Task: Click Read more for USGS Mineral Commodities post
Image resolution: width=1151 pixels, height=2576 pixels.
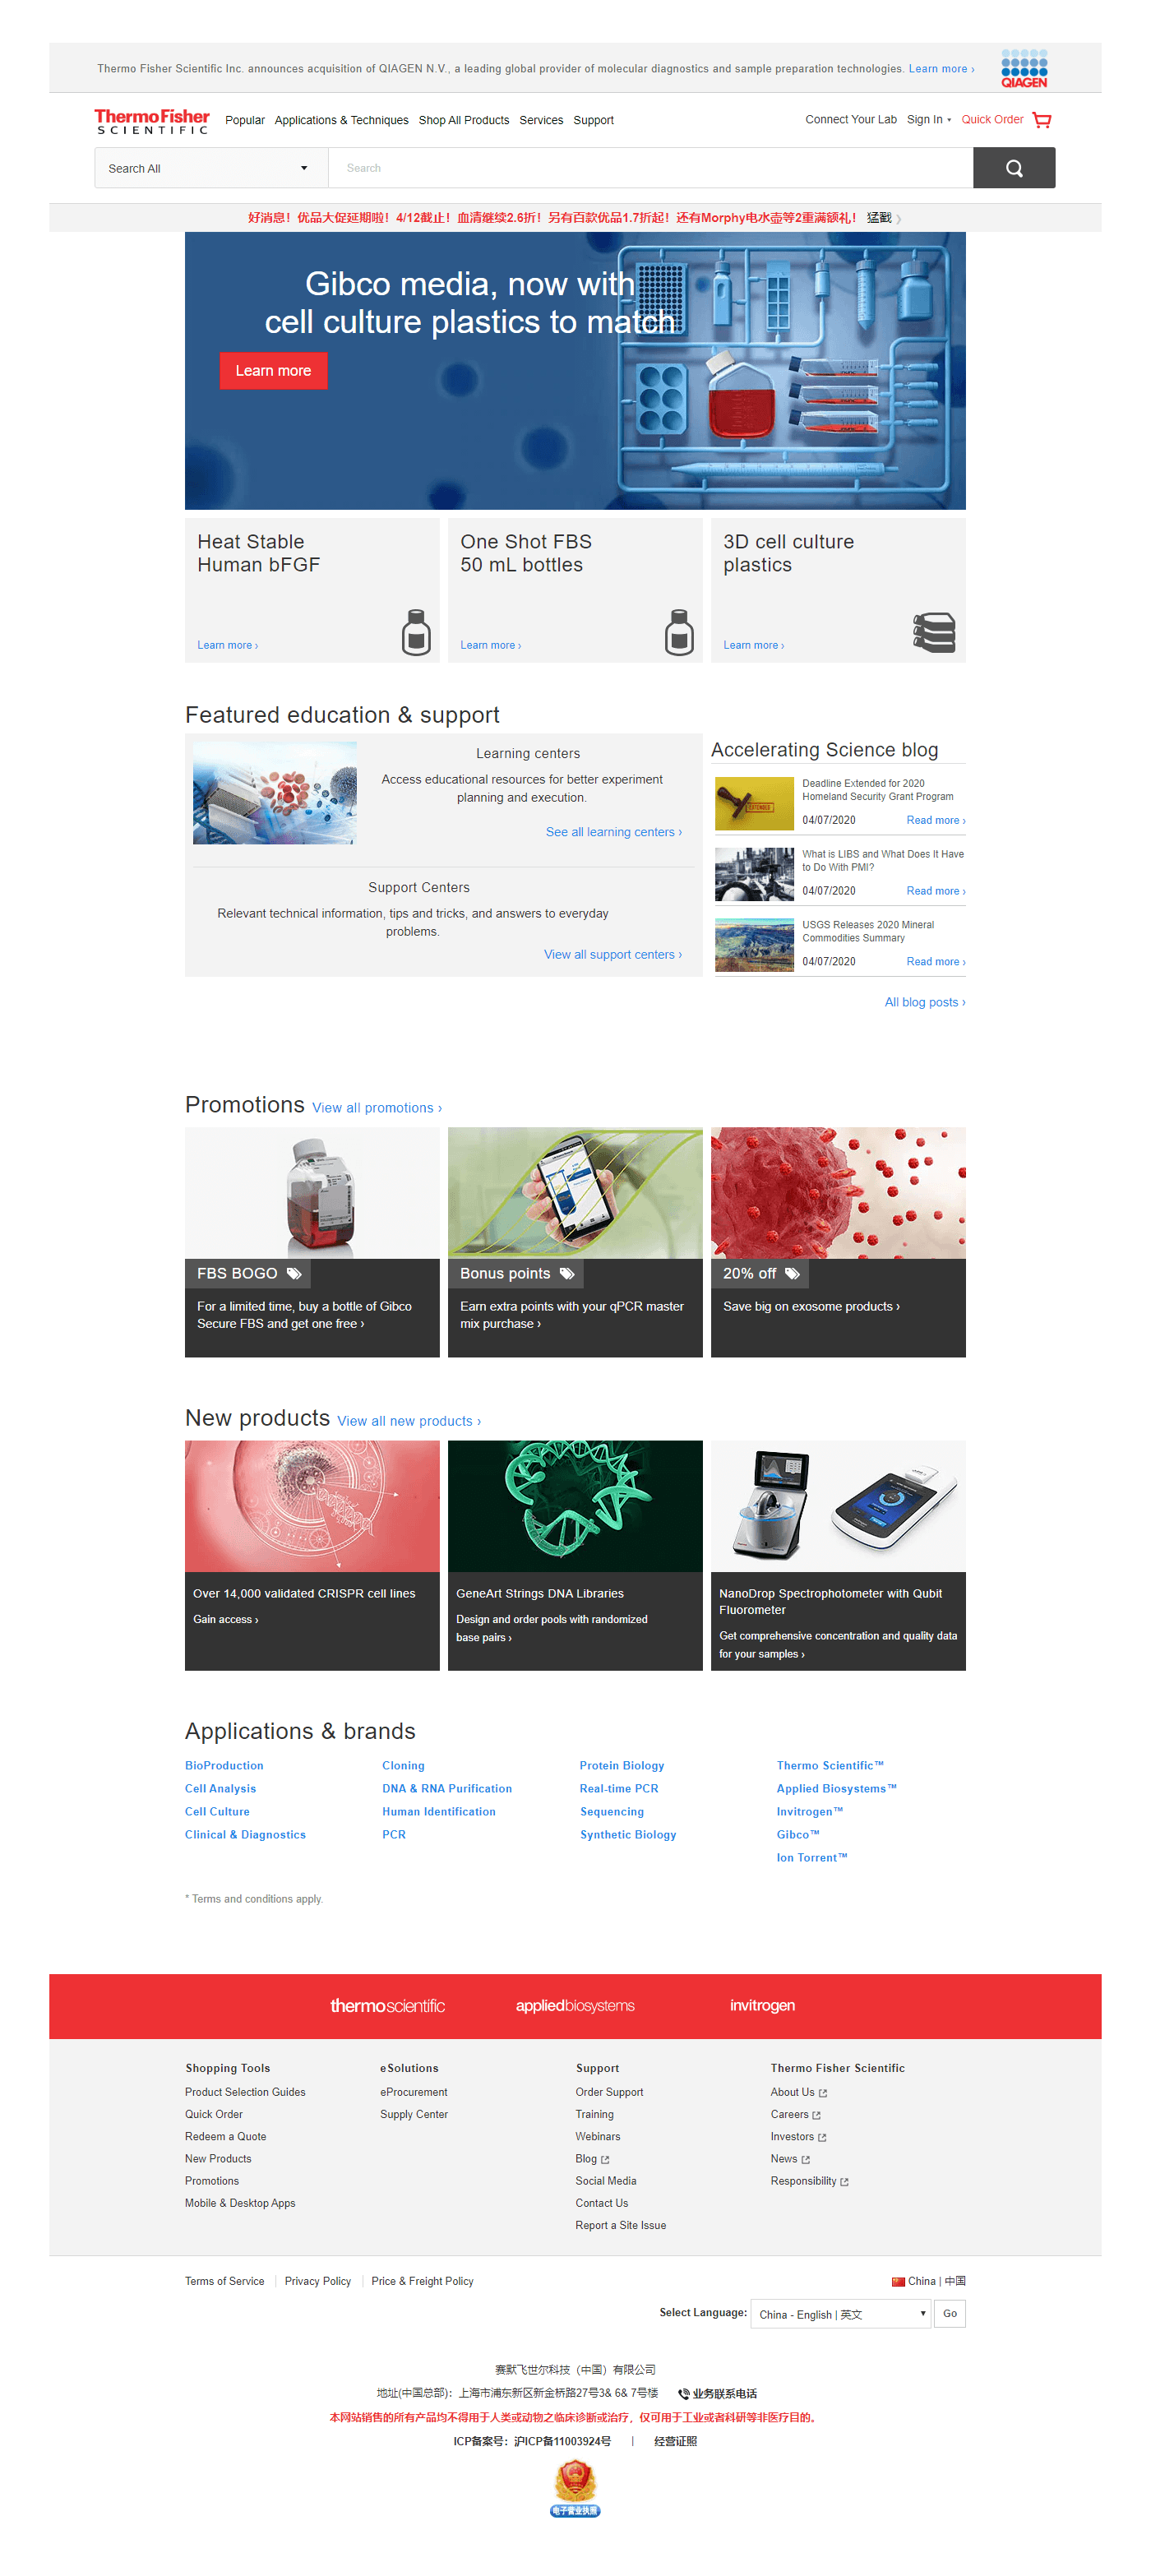Action: click(x=936, y=962)
